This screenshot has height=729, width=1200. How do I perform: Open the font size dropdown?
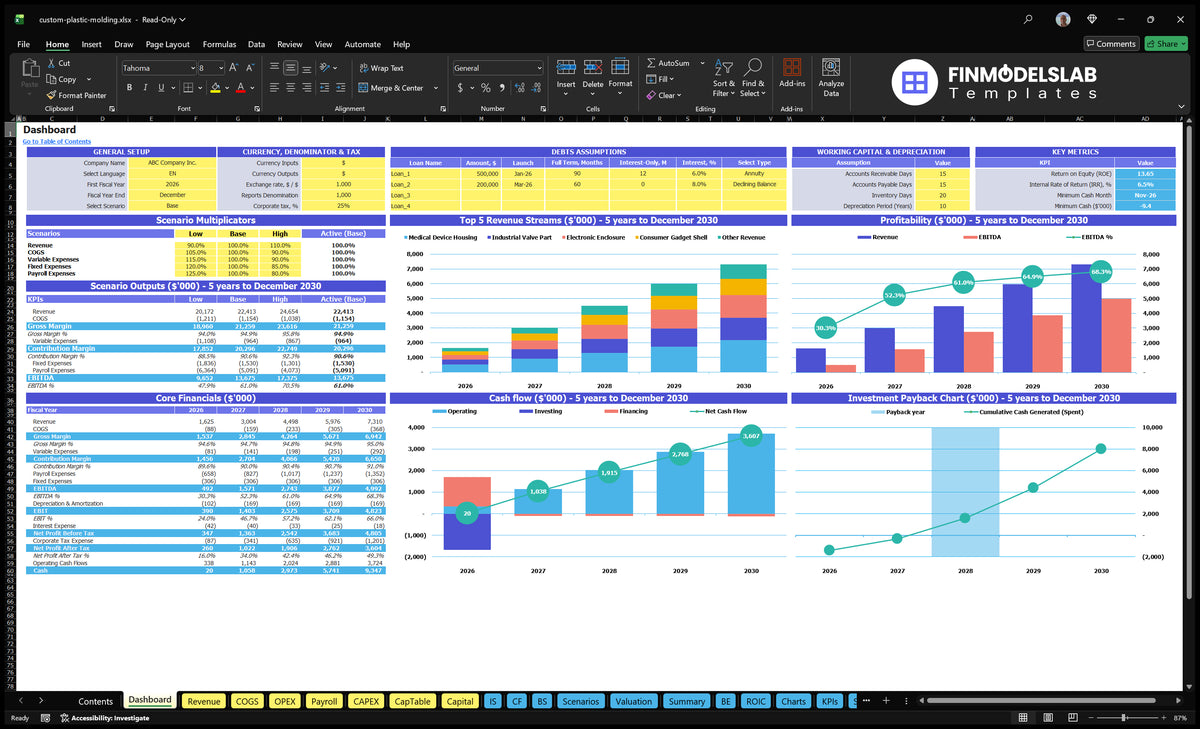point(220,68)
